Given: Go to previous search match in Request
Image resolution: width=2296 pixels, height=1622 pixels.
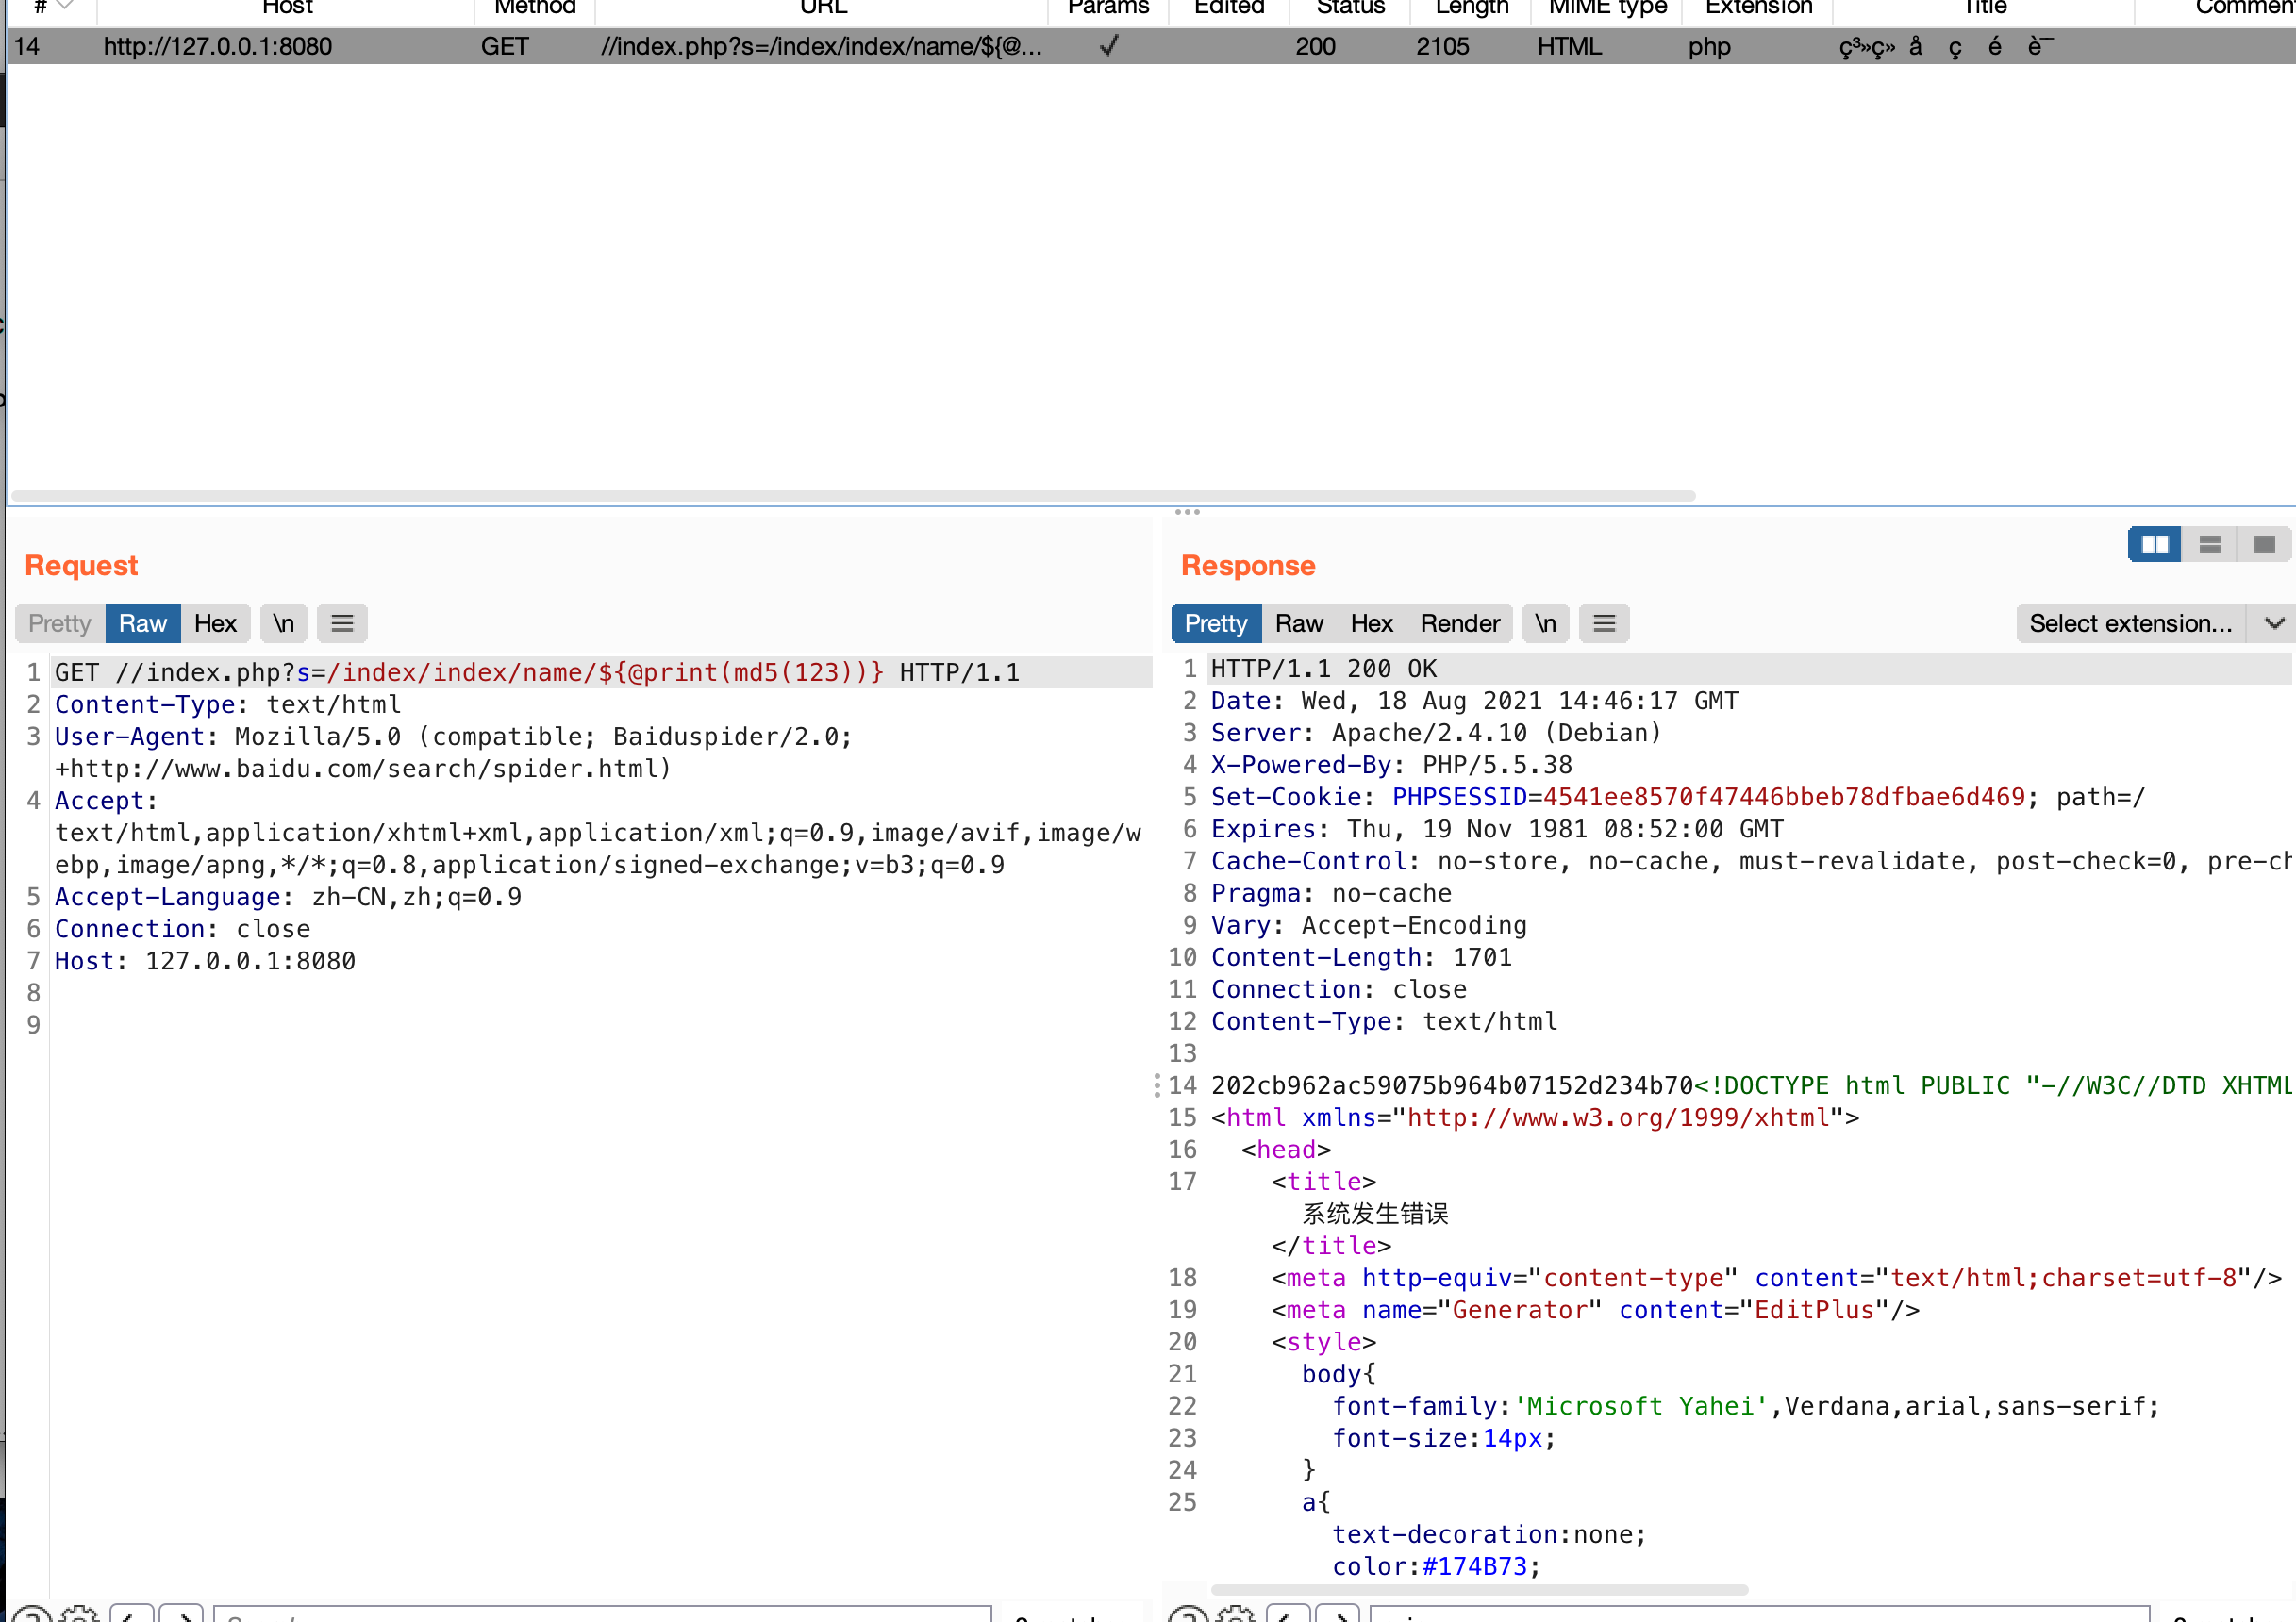Looking at the screenshot, I should [x=132, y=1614].
